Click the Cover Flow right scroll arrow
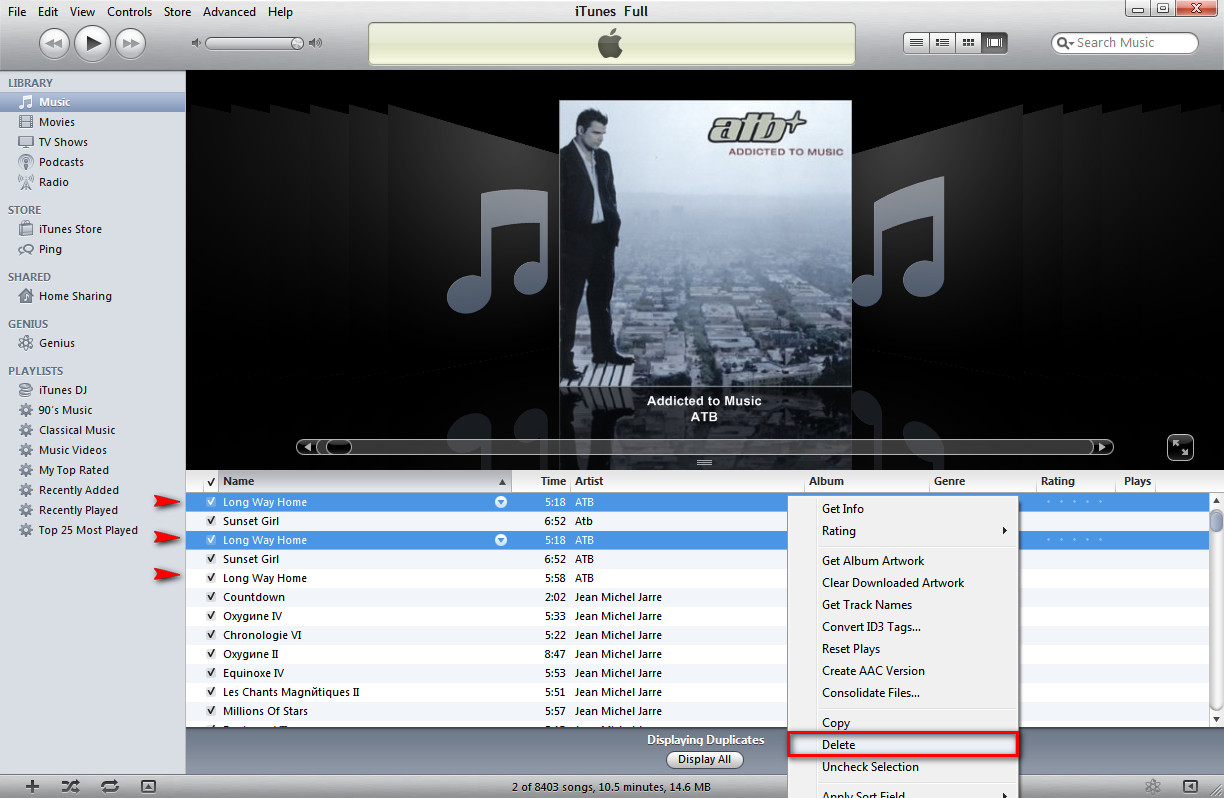This screenshot has width=1224, height=798. point(1102,447)
